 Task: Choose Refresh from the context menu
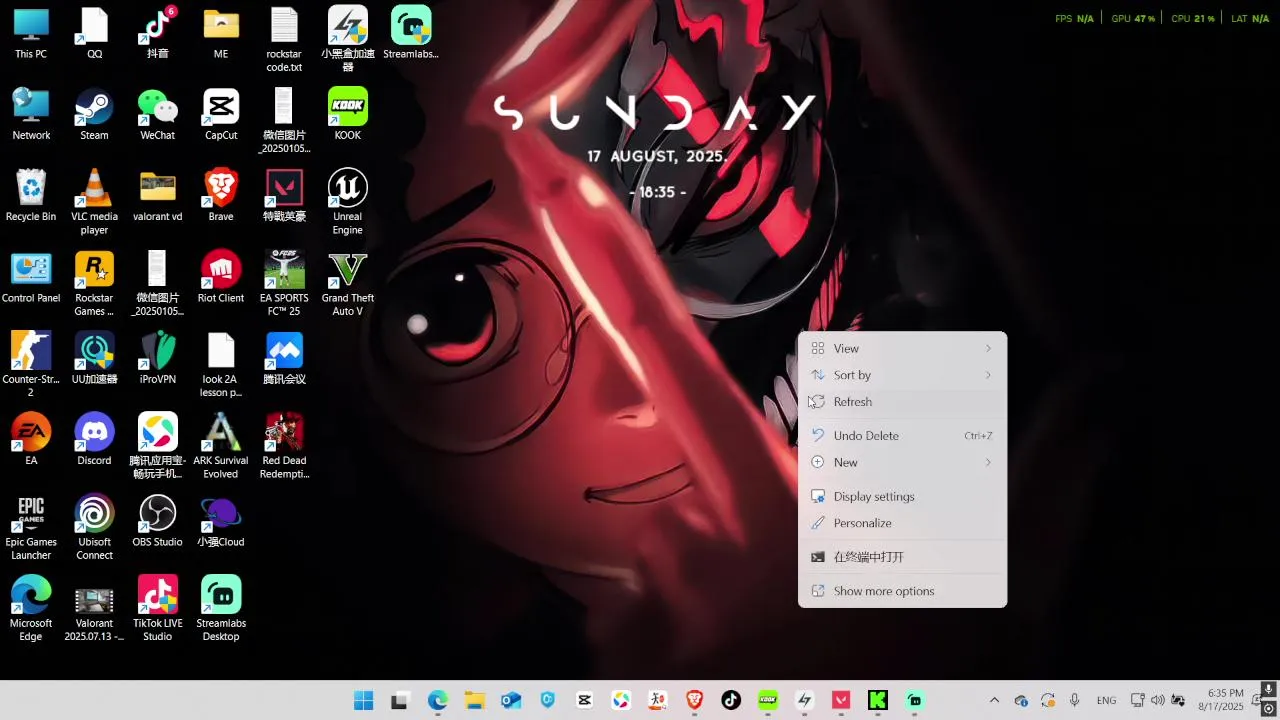[902, 402]
